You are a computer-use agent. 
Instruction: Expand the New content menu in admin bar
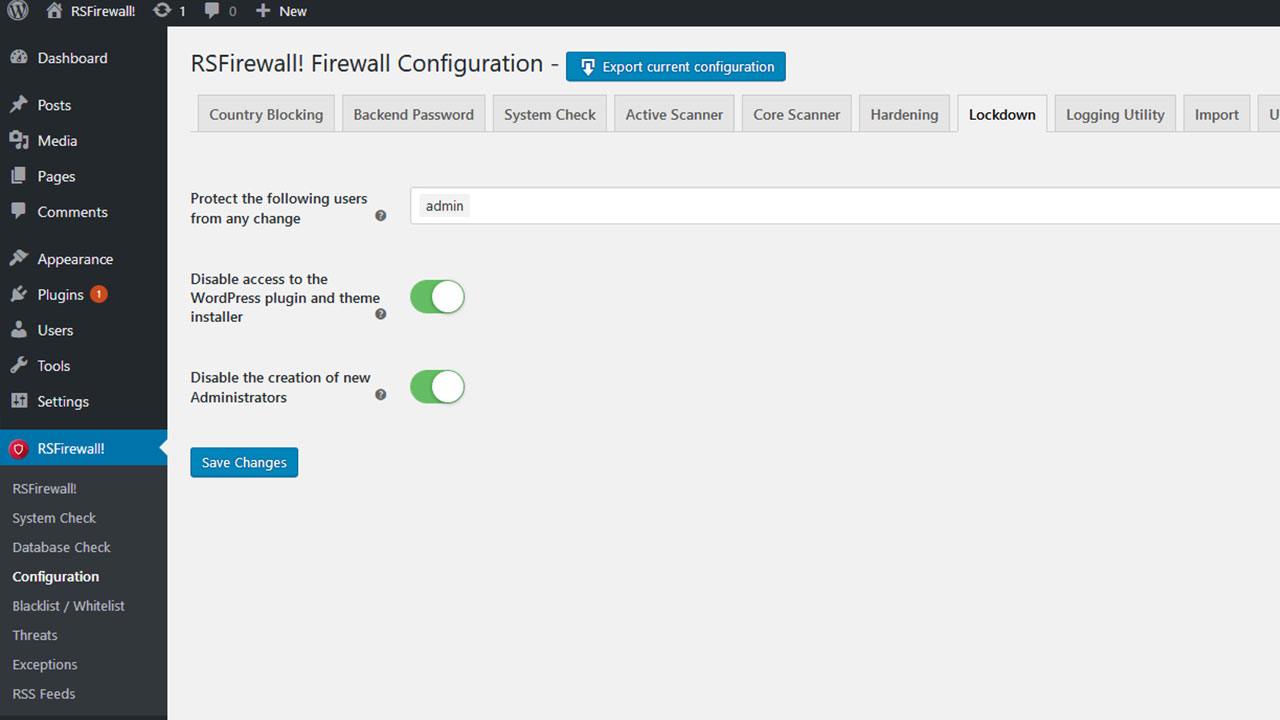click(281, 11)
